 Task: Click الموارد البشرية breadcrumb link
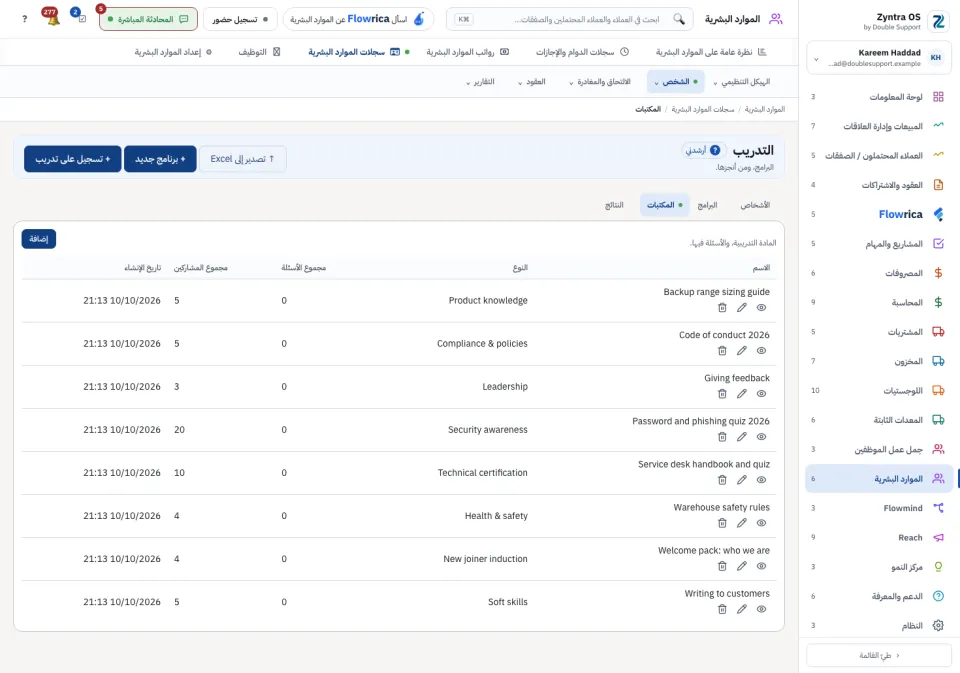(x=765, y=109)
